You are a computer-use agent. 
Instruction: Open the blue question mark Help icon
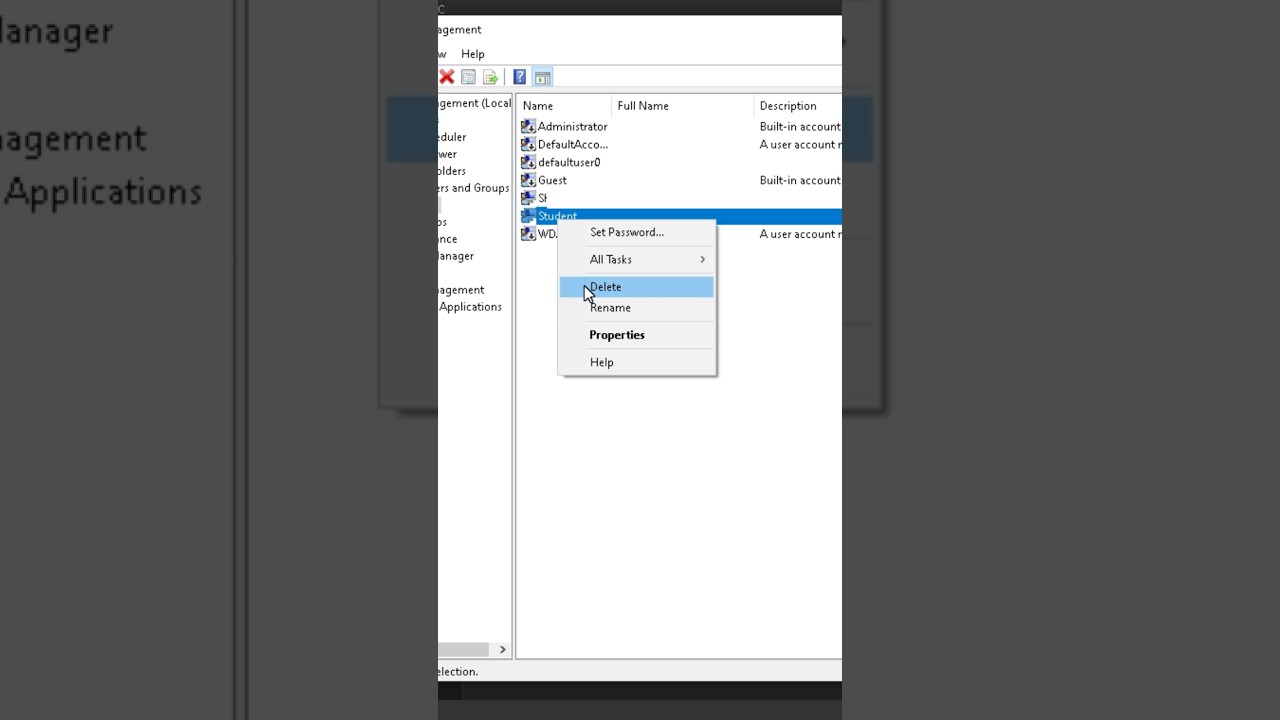coord(520,77)
